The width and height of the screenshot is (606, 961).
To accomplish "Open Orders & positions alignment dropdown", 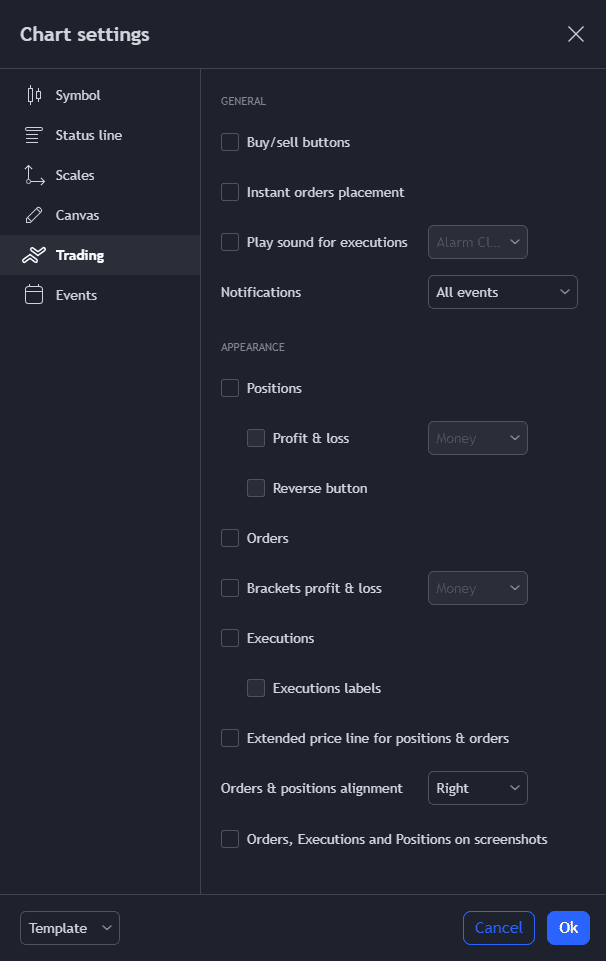I will [x=478, y=788].
